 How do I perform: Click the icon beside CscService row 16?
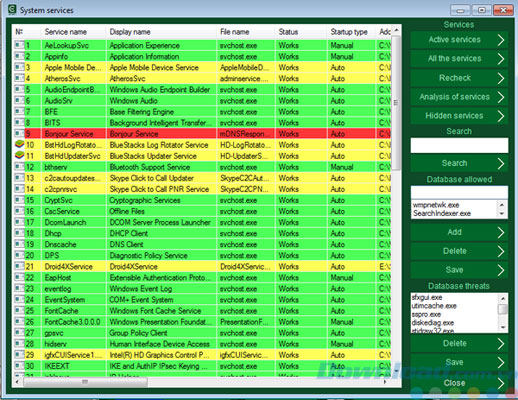tap(19, 211)
